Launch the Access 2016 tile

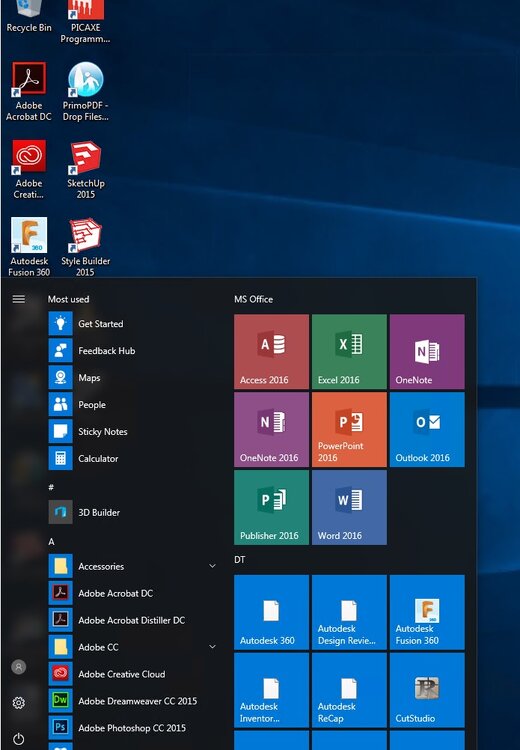pos(271,352)
